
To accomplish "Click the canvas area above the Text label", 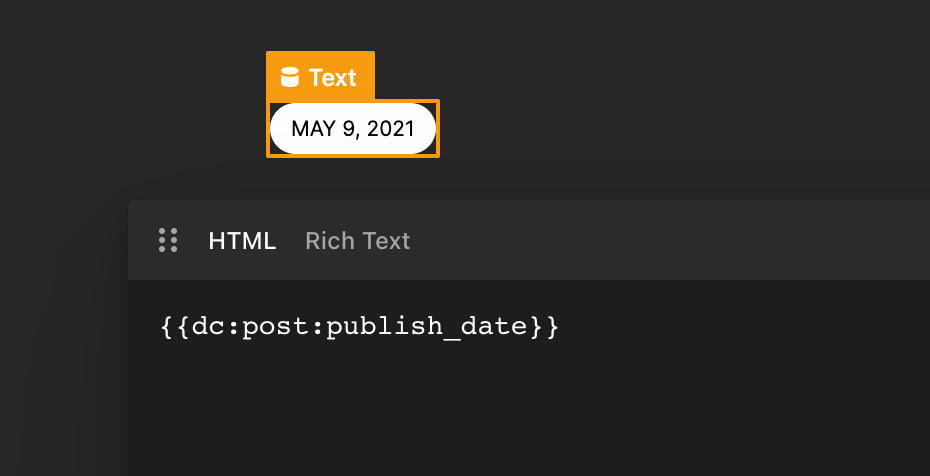I will [x=320, y=25].
